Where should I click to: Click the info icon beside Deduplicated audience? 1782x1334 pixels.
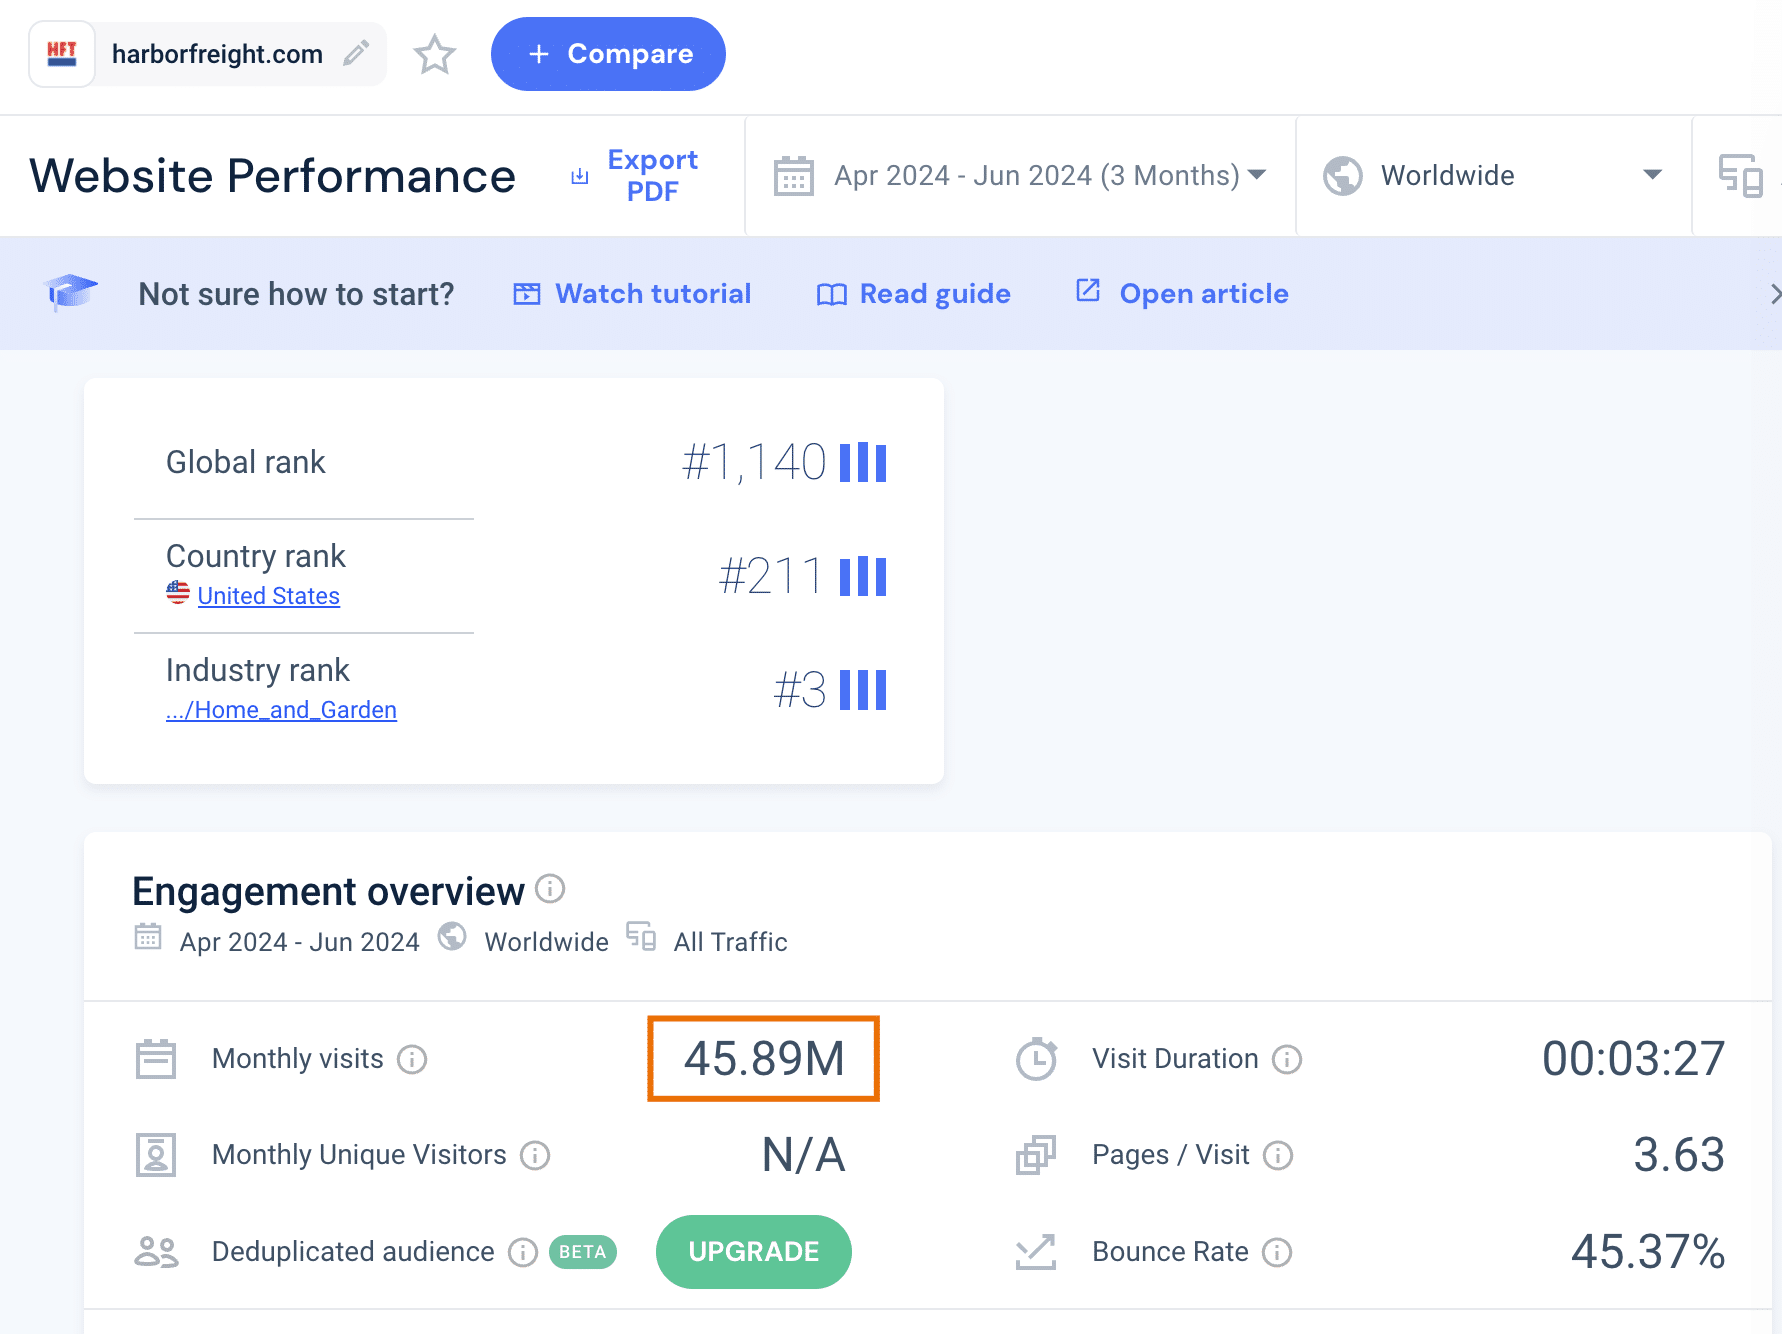523,1252
